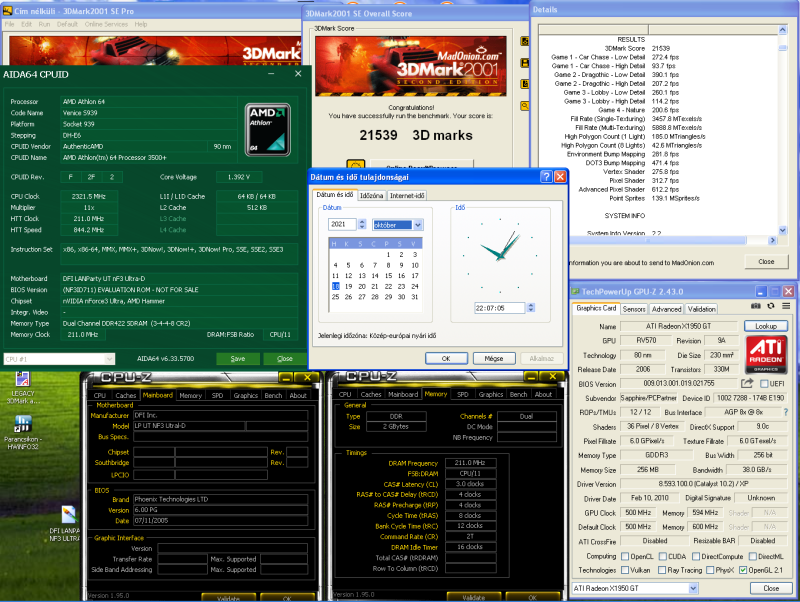Open the SPD tab in left CPU-Z window

tap(217, 395)
